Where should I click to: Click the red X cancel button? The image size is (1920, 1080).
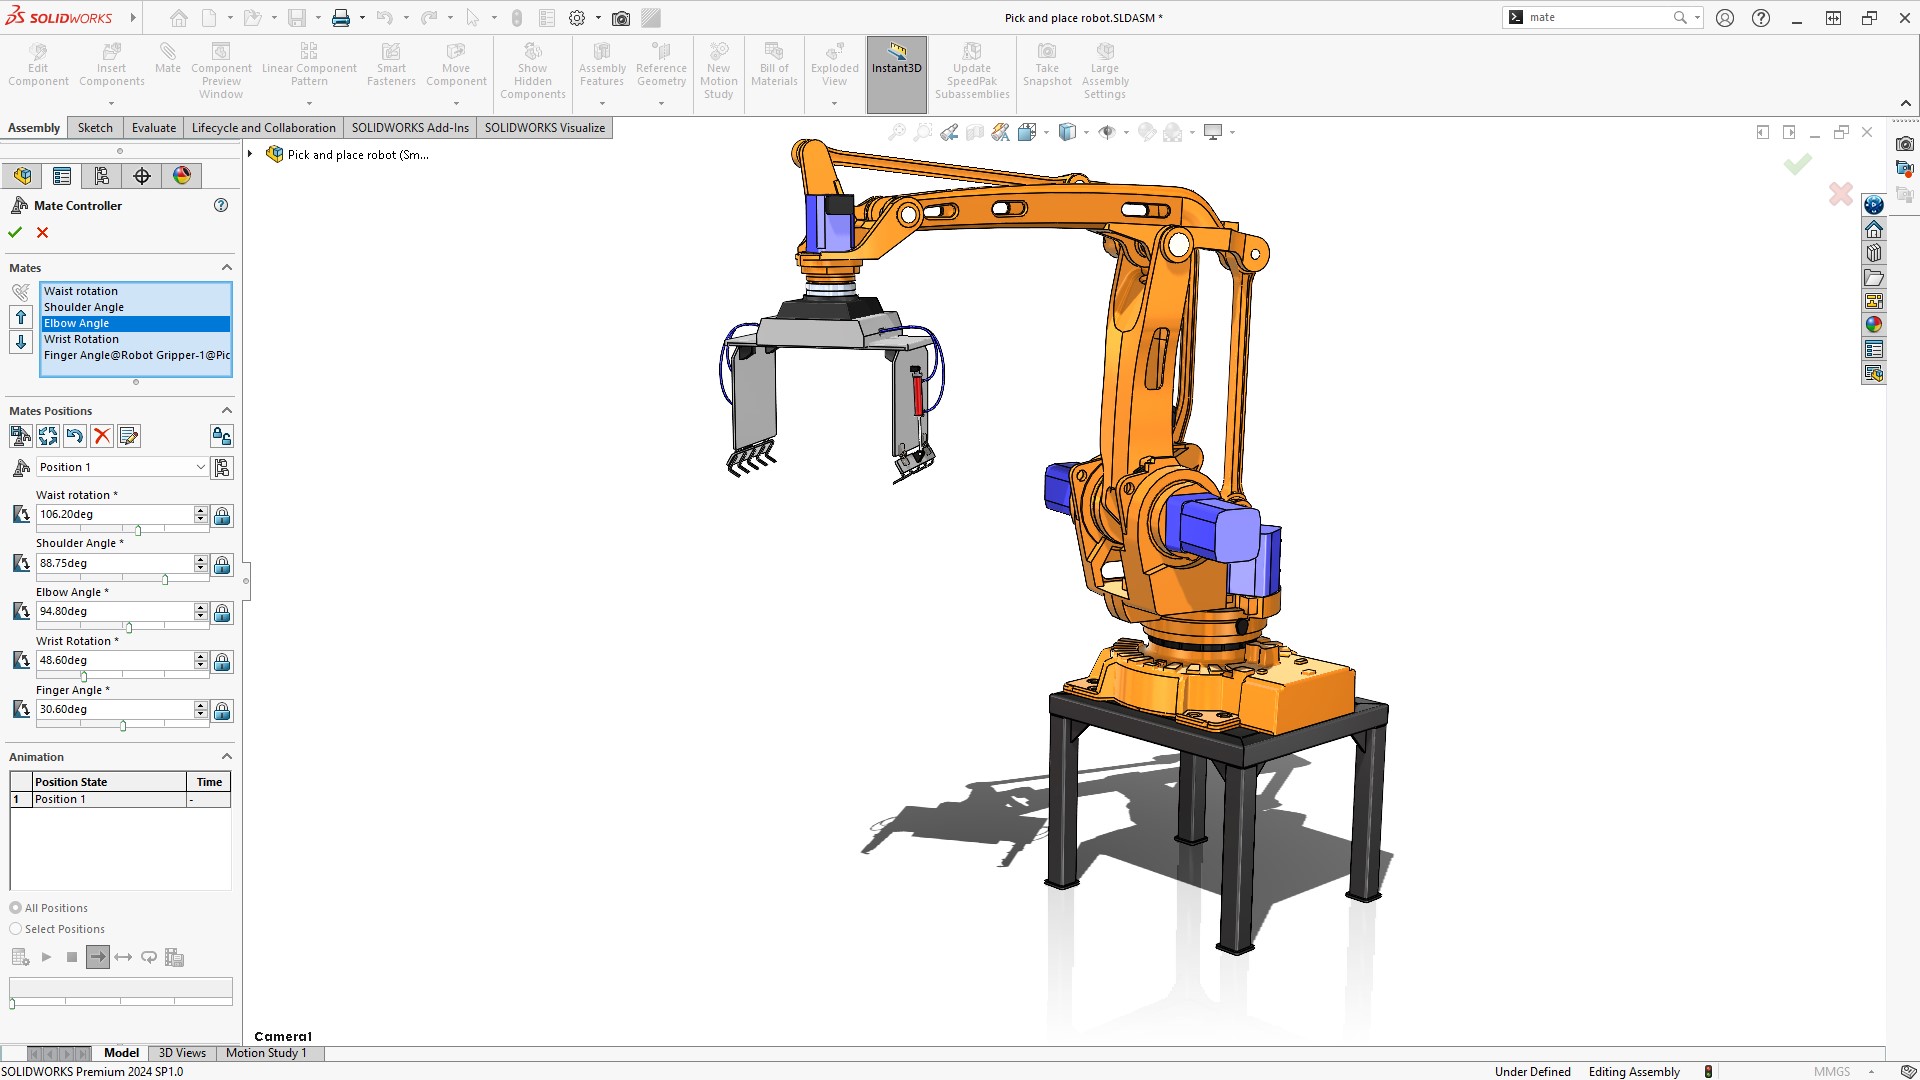tap(44, 231)
